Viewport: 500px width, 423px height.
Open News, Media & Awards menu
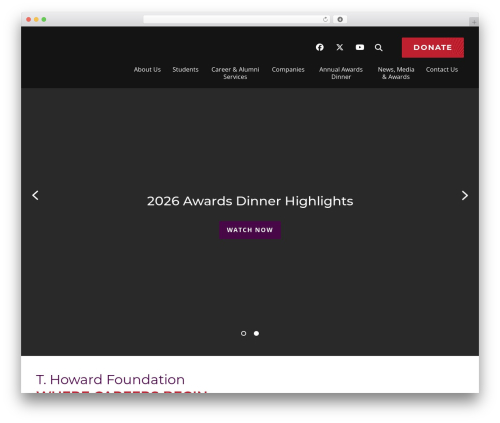[x=396, y=73]
